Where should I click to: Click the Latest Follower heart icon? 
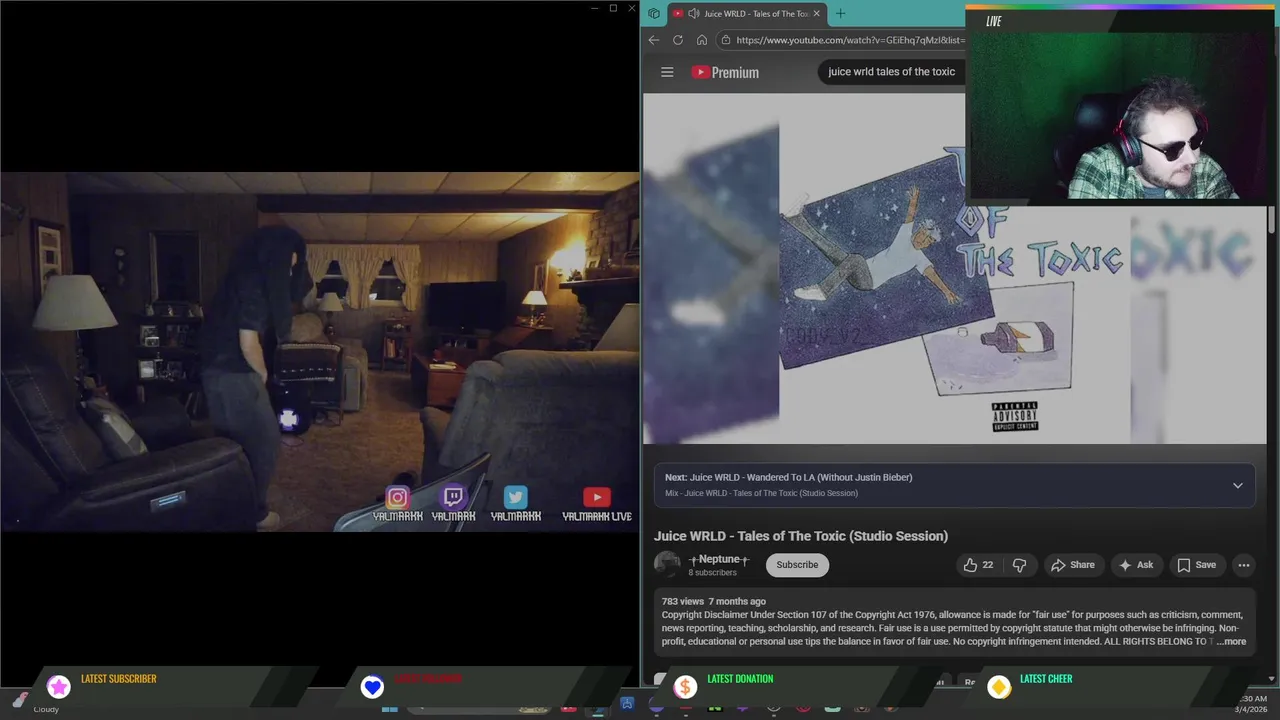tap(372, 687)
